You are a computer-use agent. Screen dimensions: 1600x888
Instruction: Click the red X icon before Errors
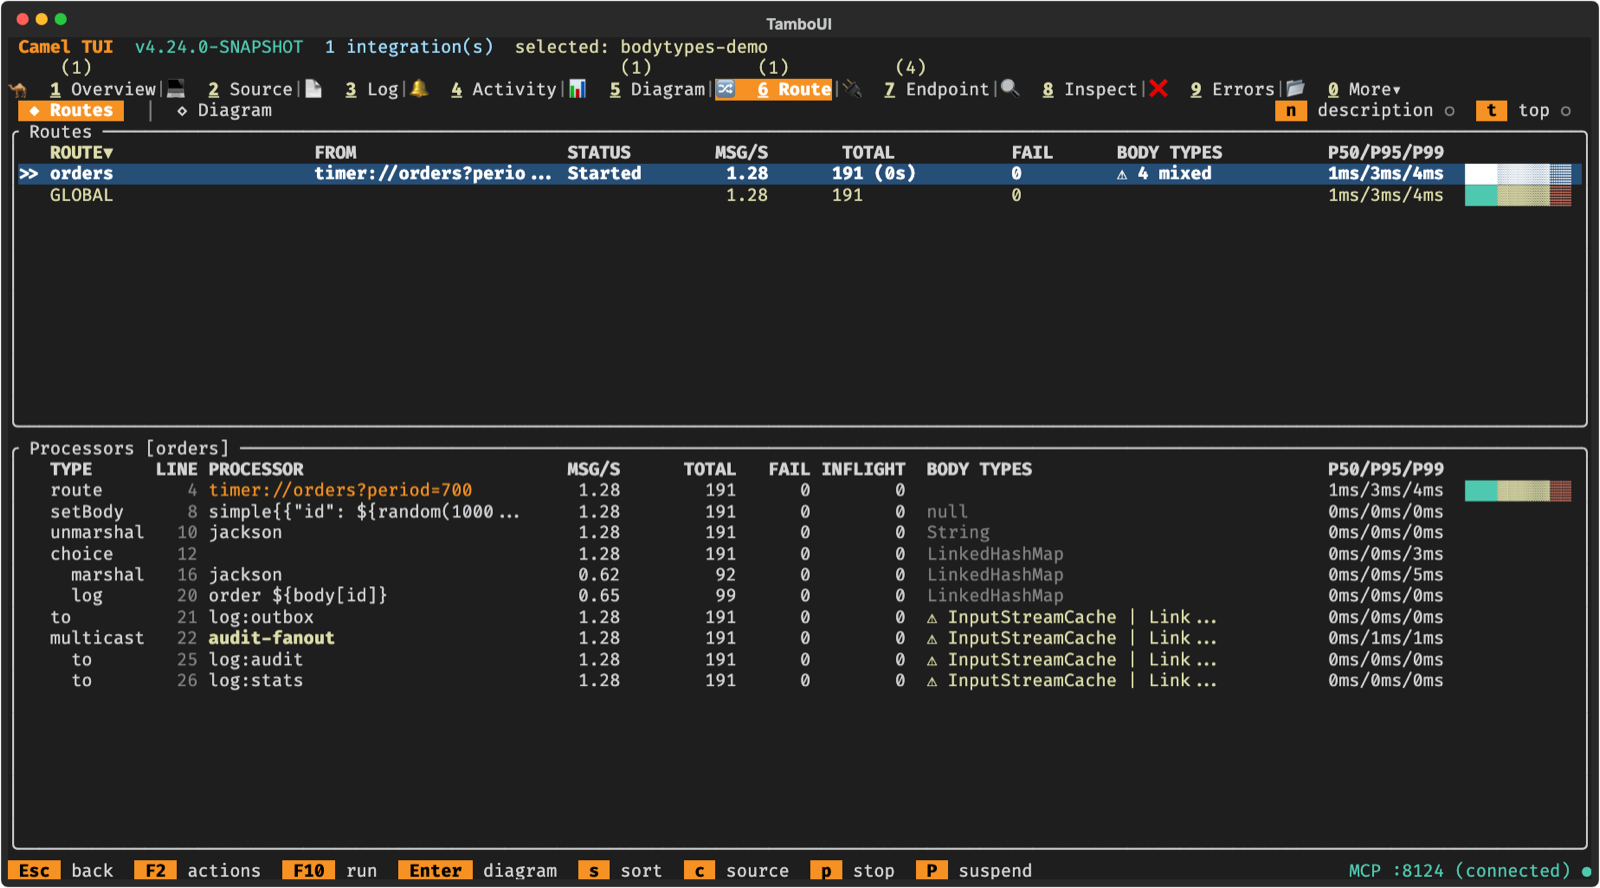[1158, 89]
